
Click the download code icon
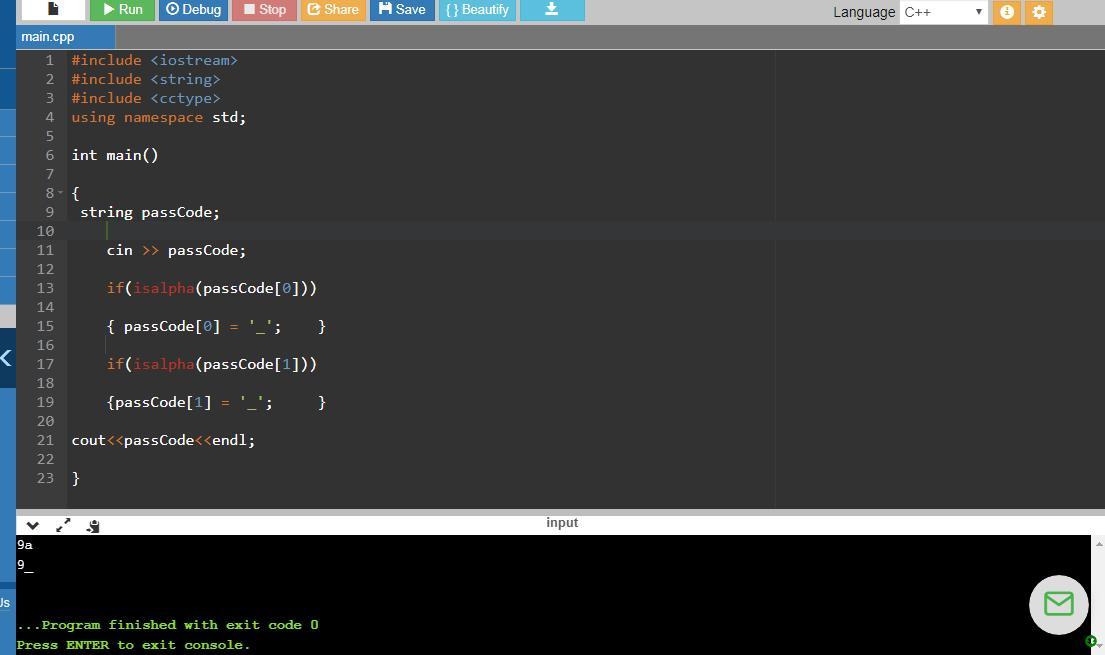(551, 10)
